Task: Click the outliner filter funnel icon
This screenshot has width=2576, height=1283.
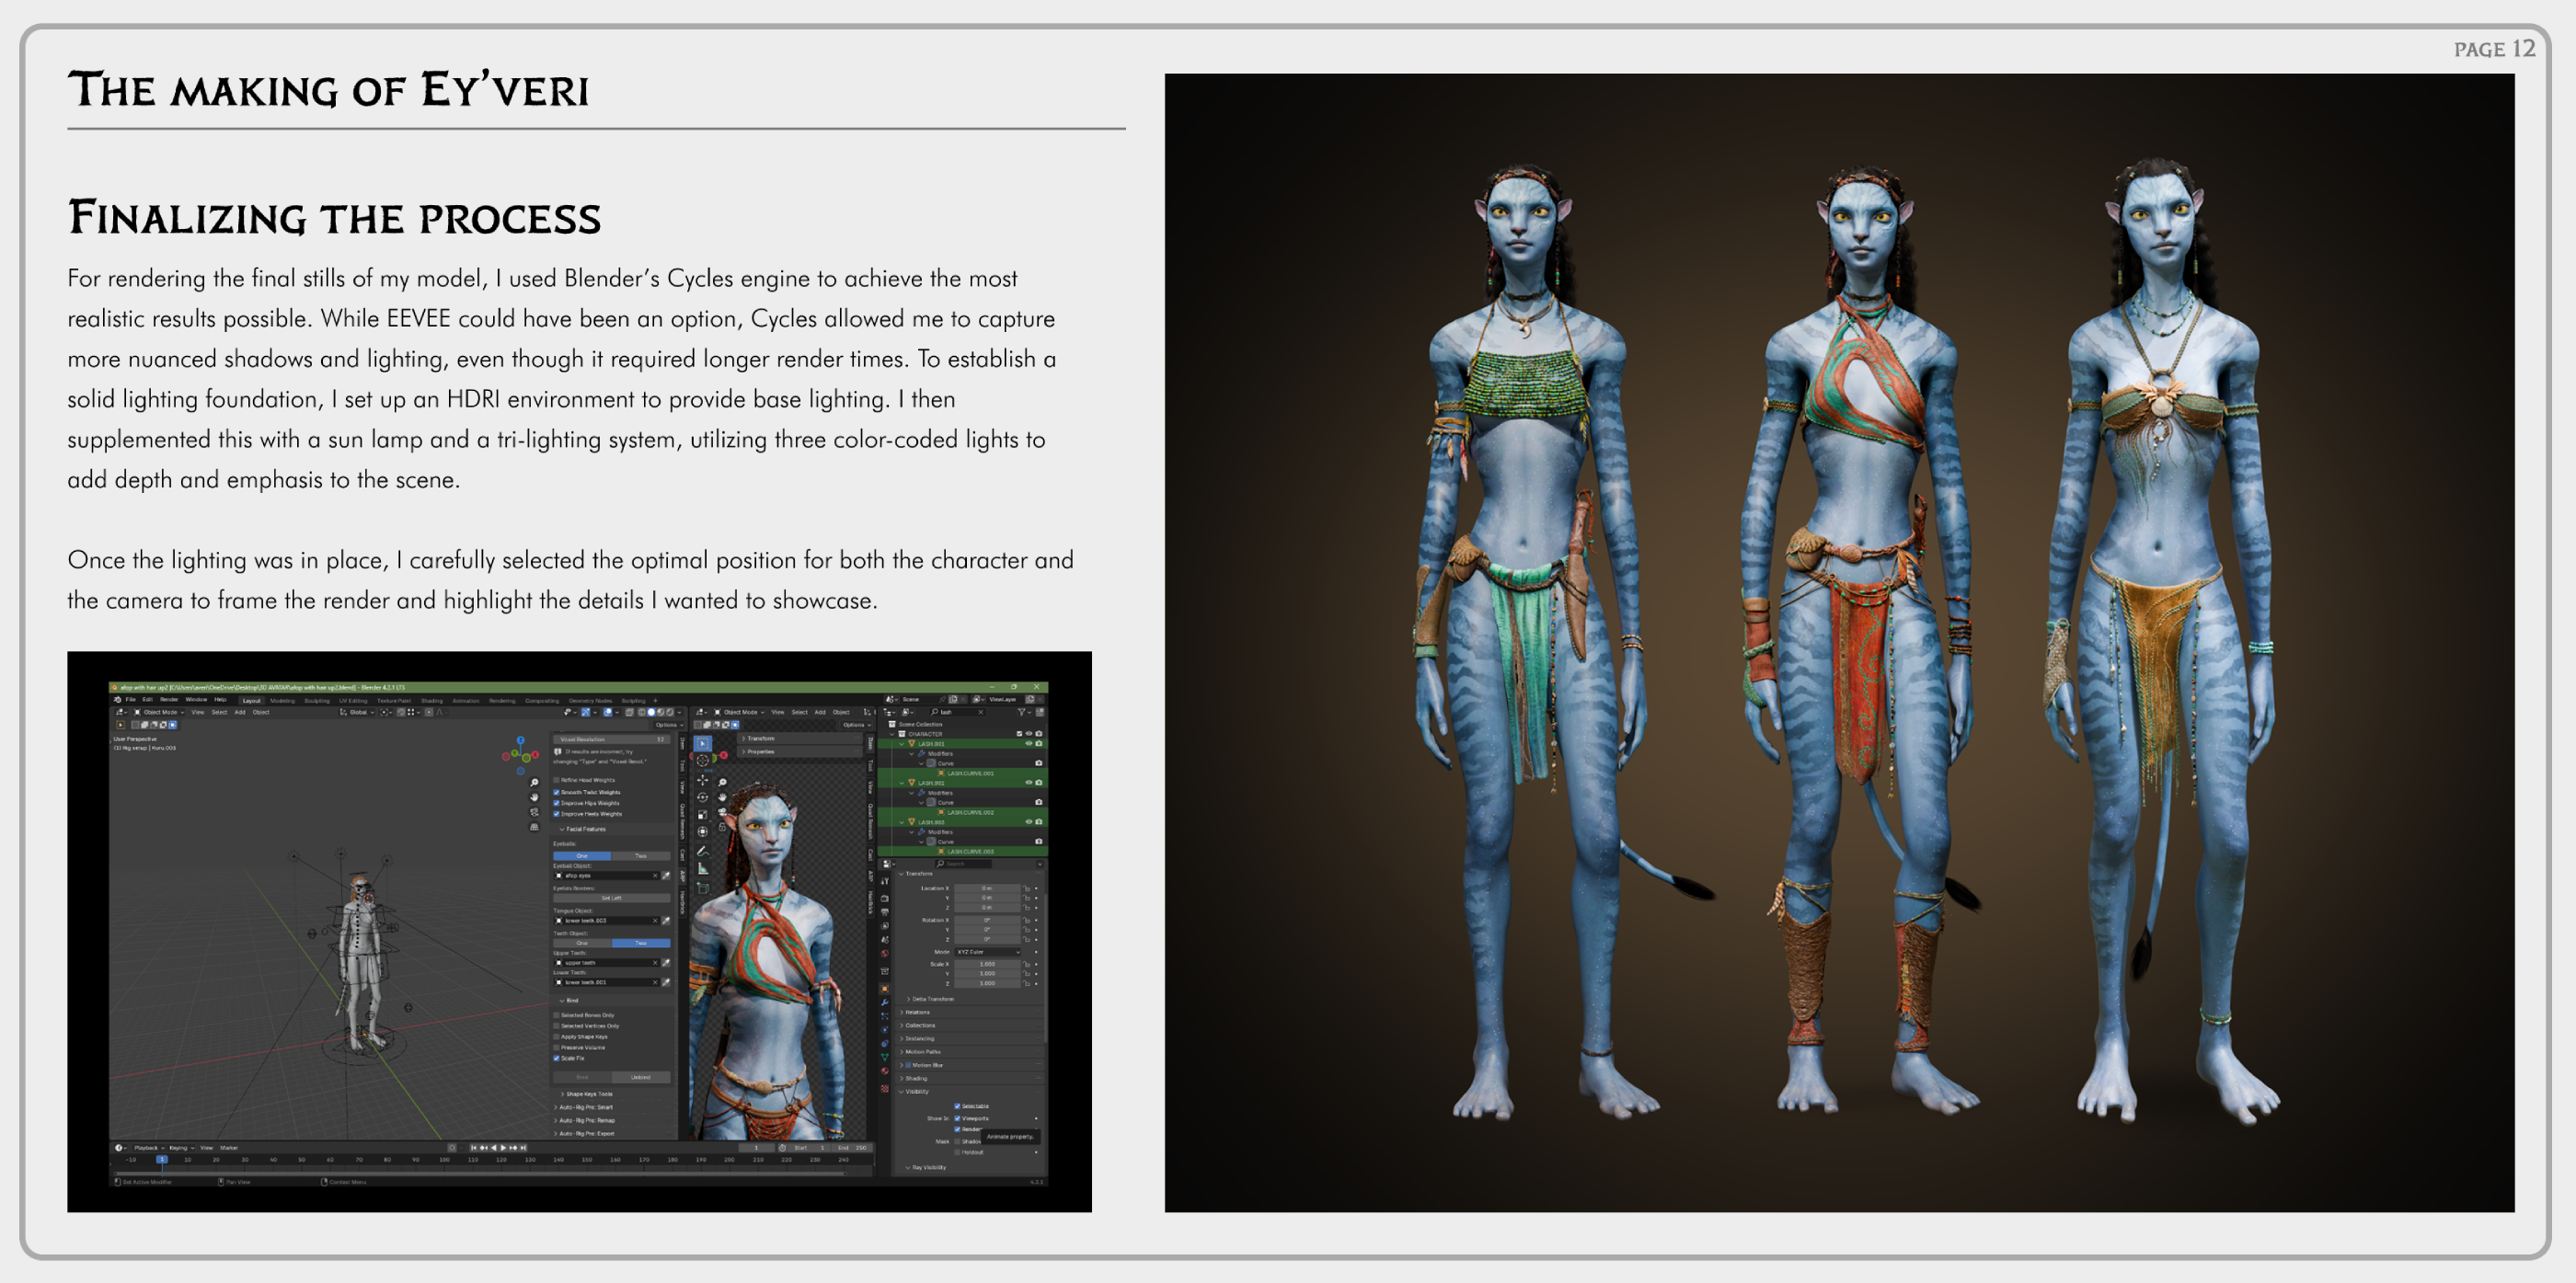Action: click(1022, 713)
